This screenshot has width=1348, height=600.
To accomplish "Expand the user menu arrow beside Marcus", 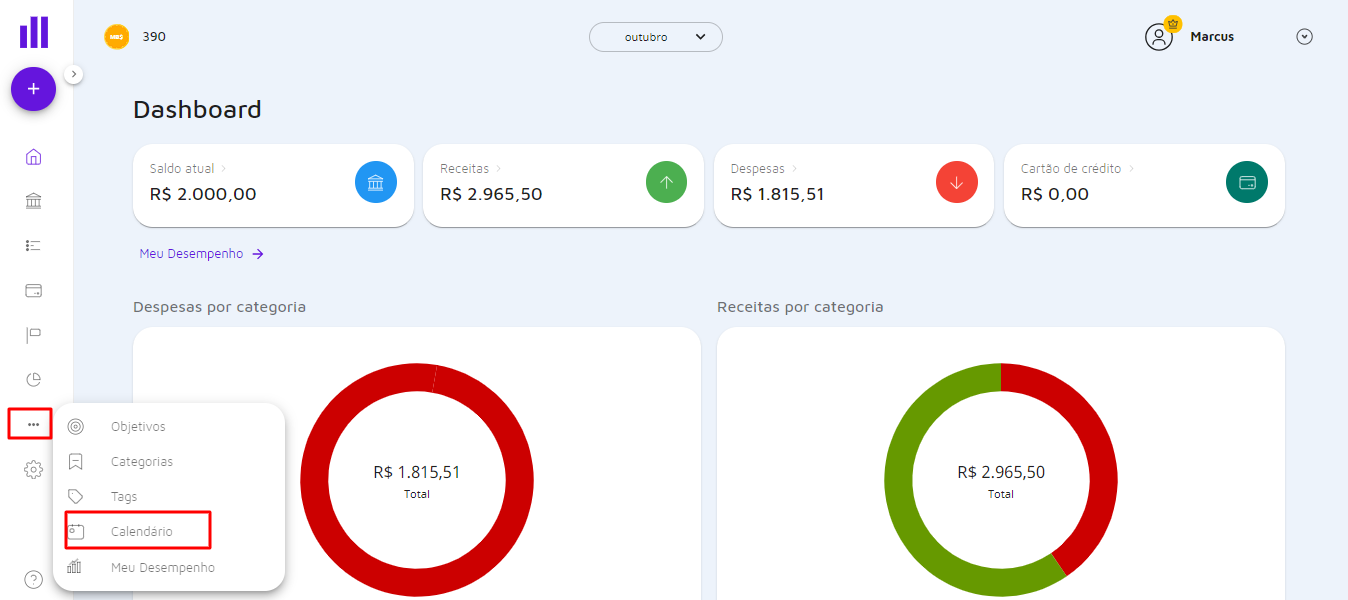I will pos(1304,37).
